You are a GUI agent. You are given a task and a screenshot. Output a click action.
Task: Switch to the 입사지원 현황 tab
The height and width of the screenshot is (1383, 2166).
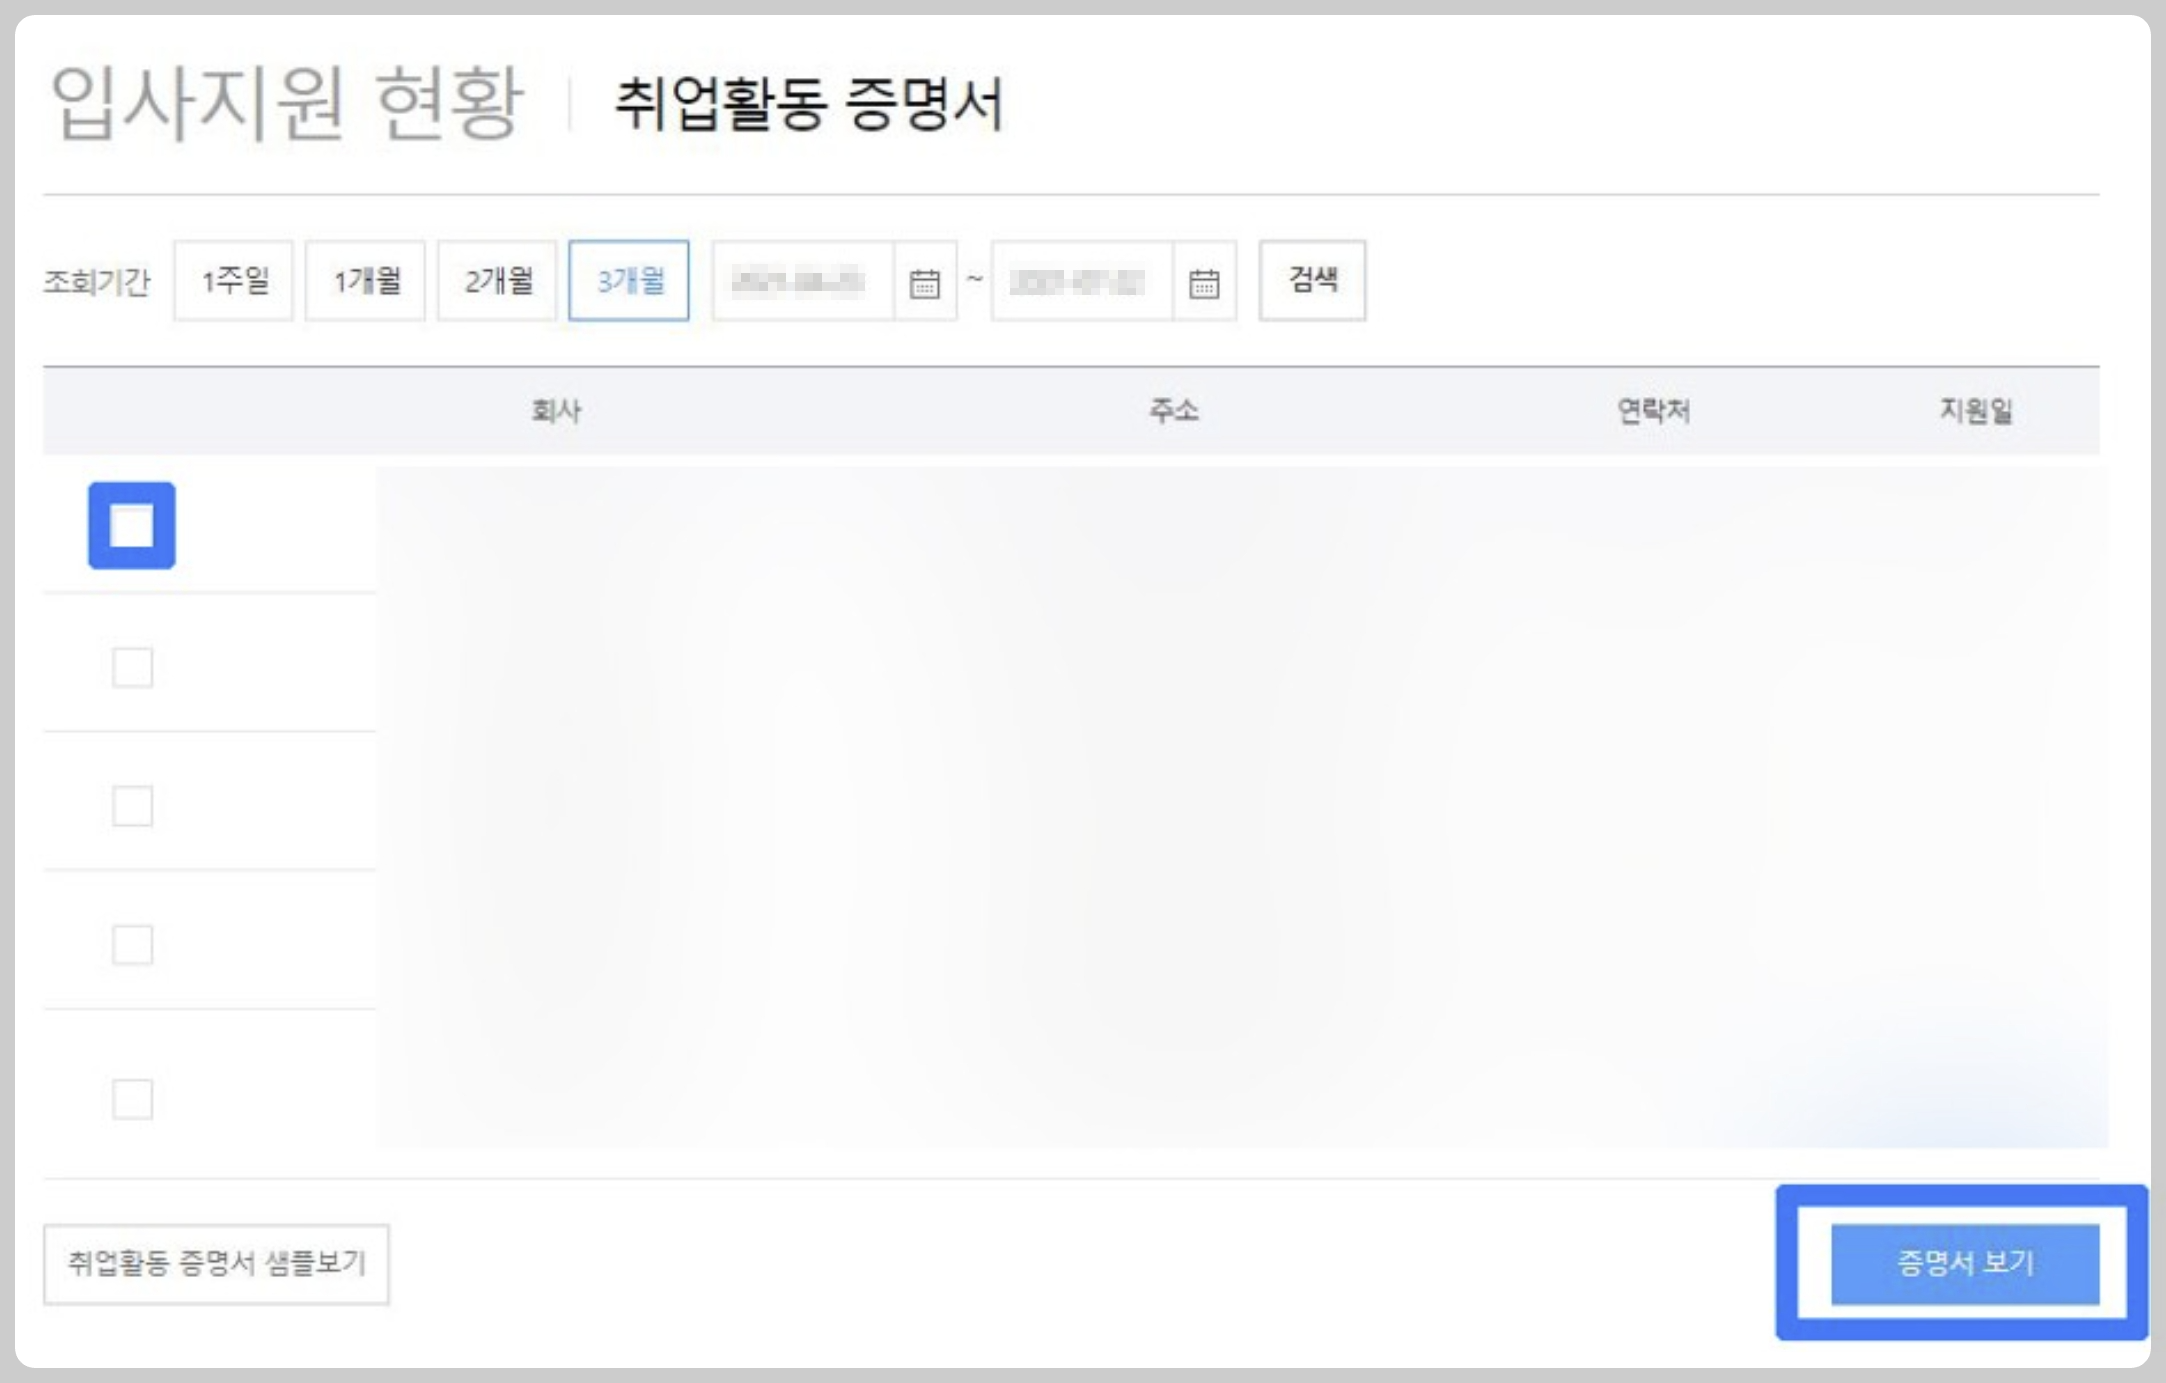[x=287, y=103]
